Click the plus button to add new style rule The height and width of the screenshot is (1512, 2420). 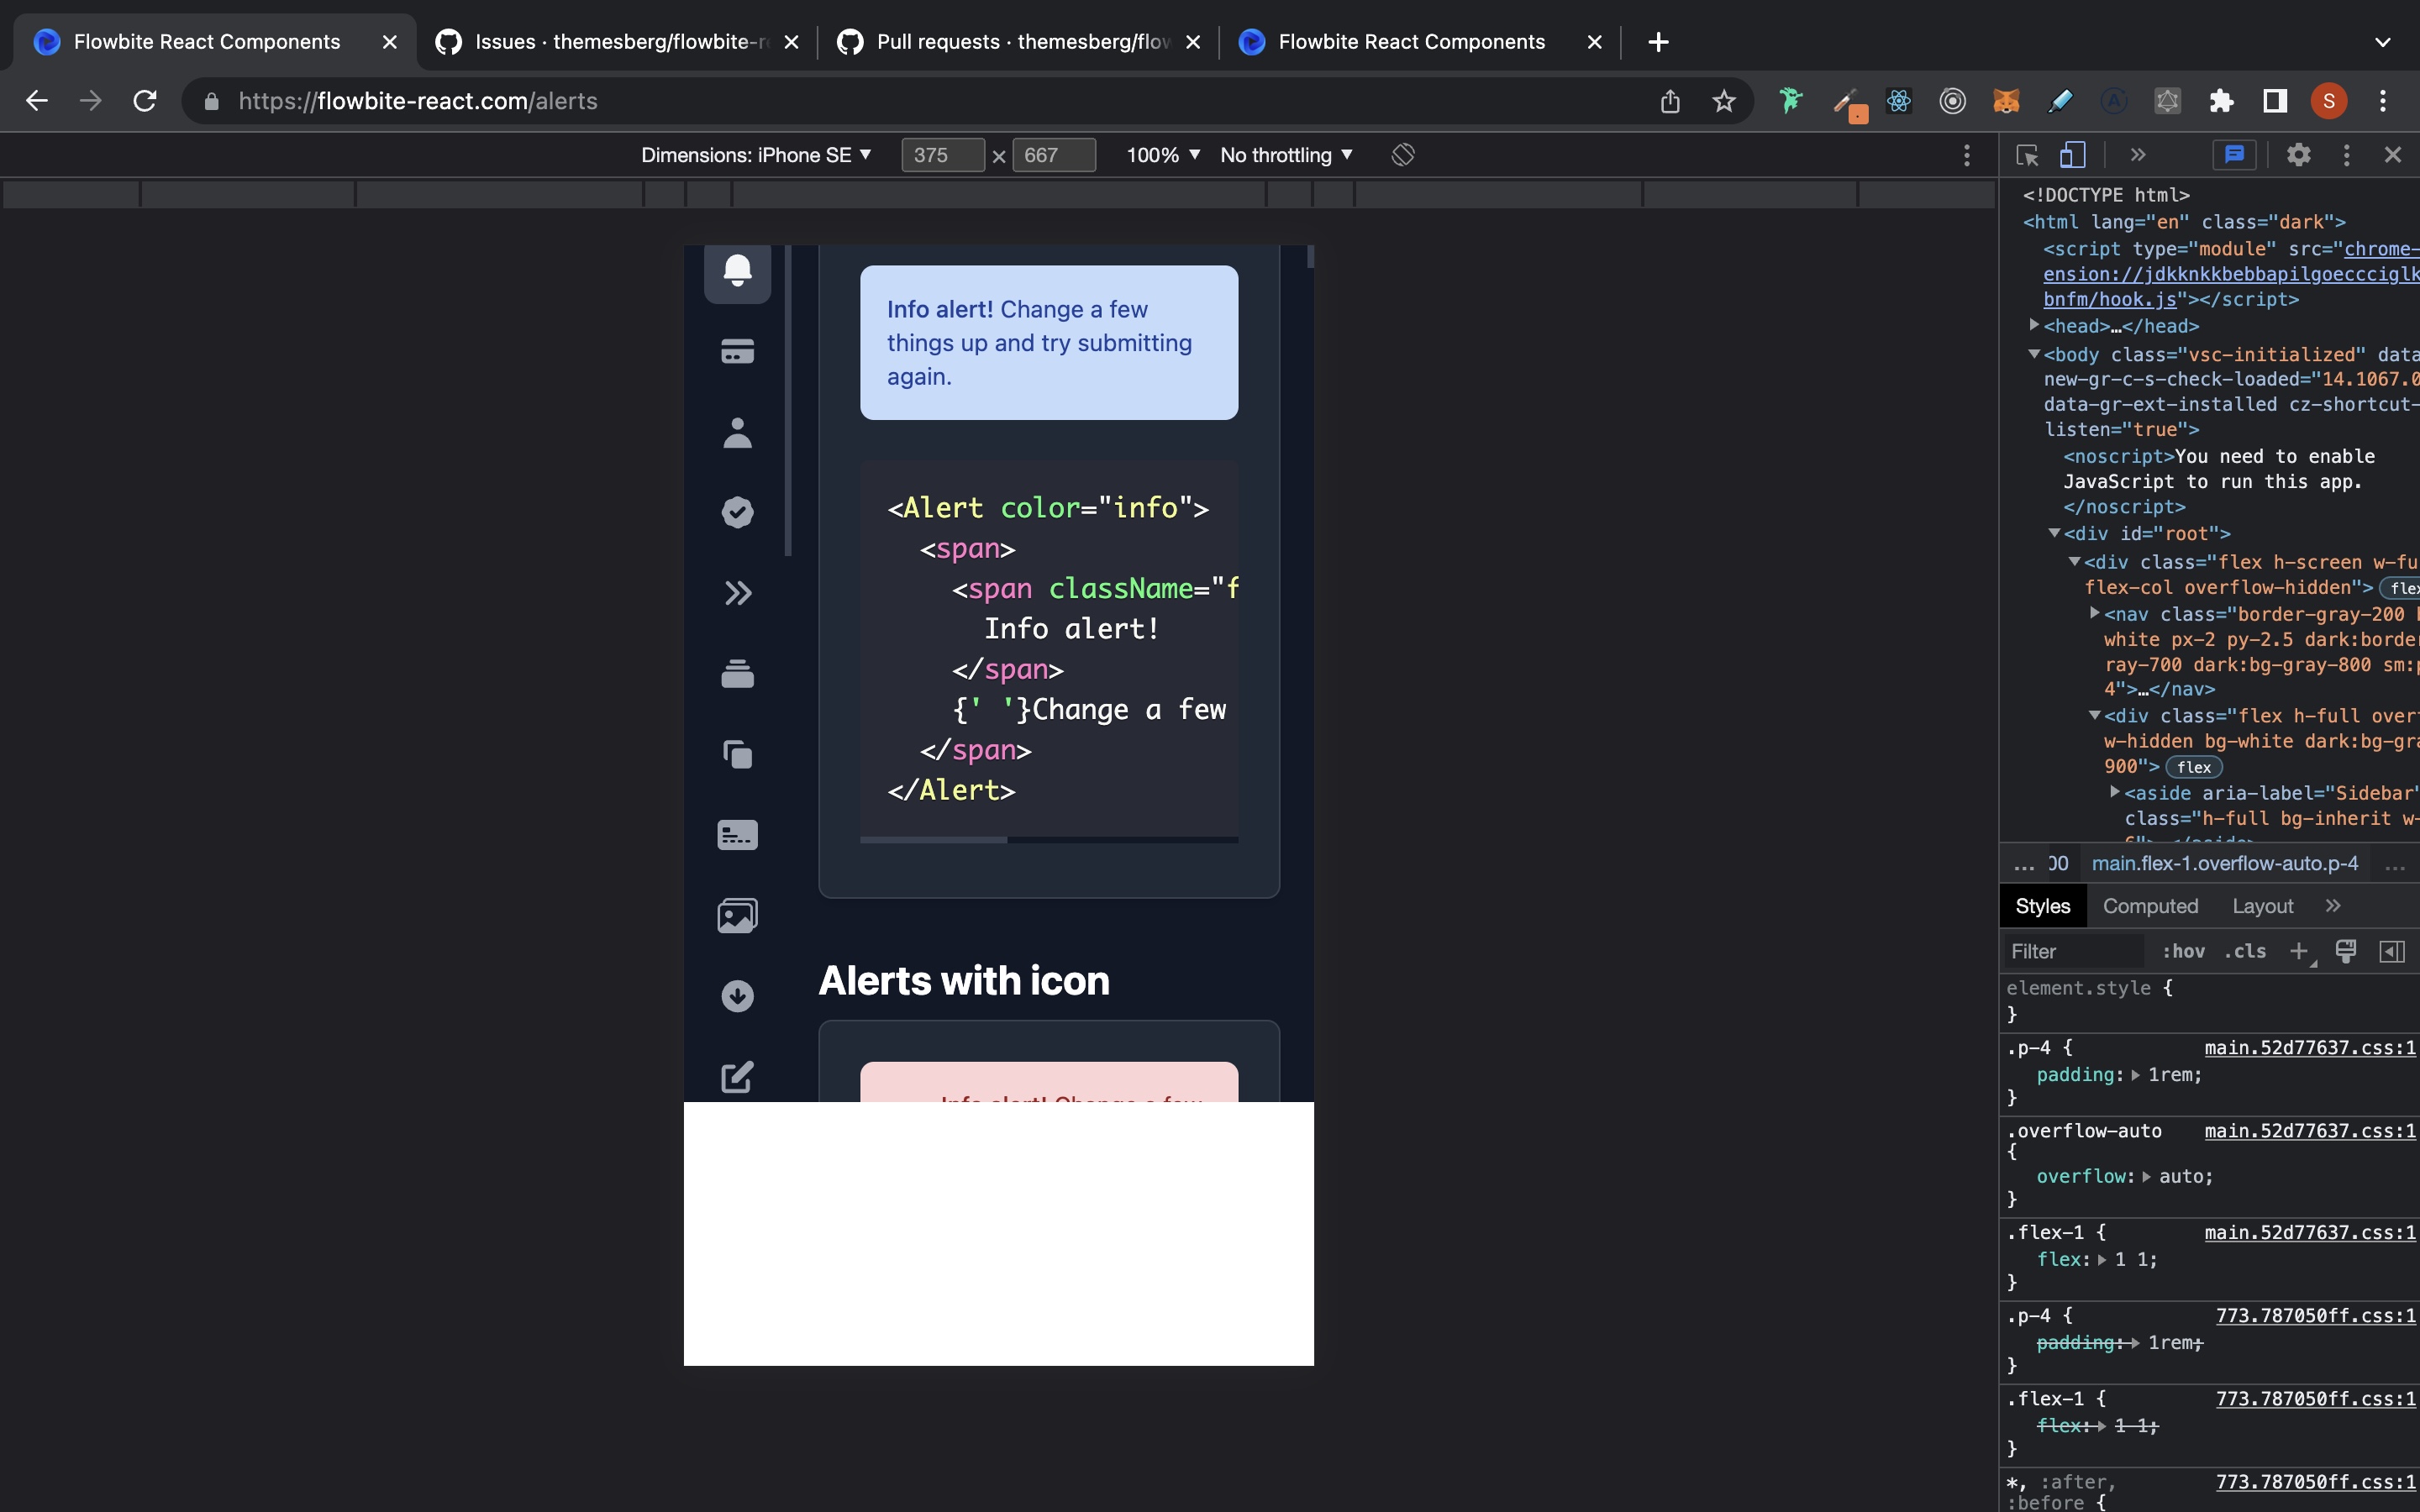click(2298, 951)
